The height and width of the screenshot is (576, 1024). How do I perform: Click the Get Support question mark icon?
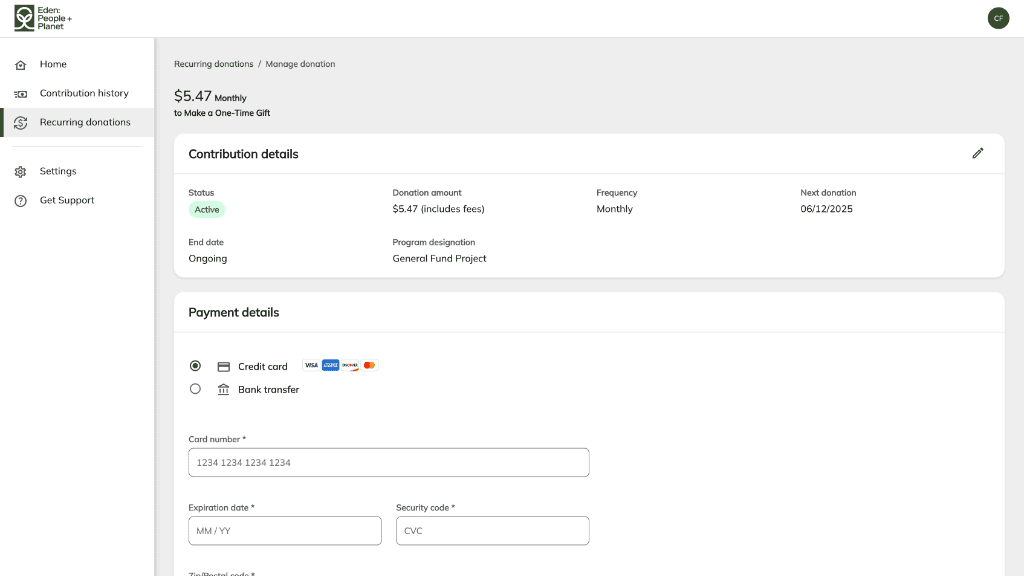click(x=20, y=201)
